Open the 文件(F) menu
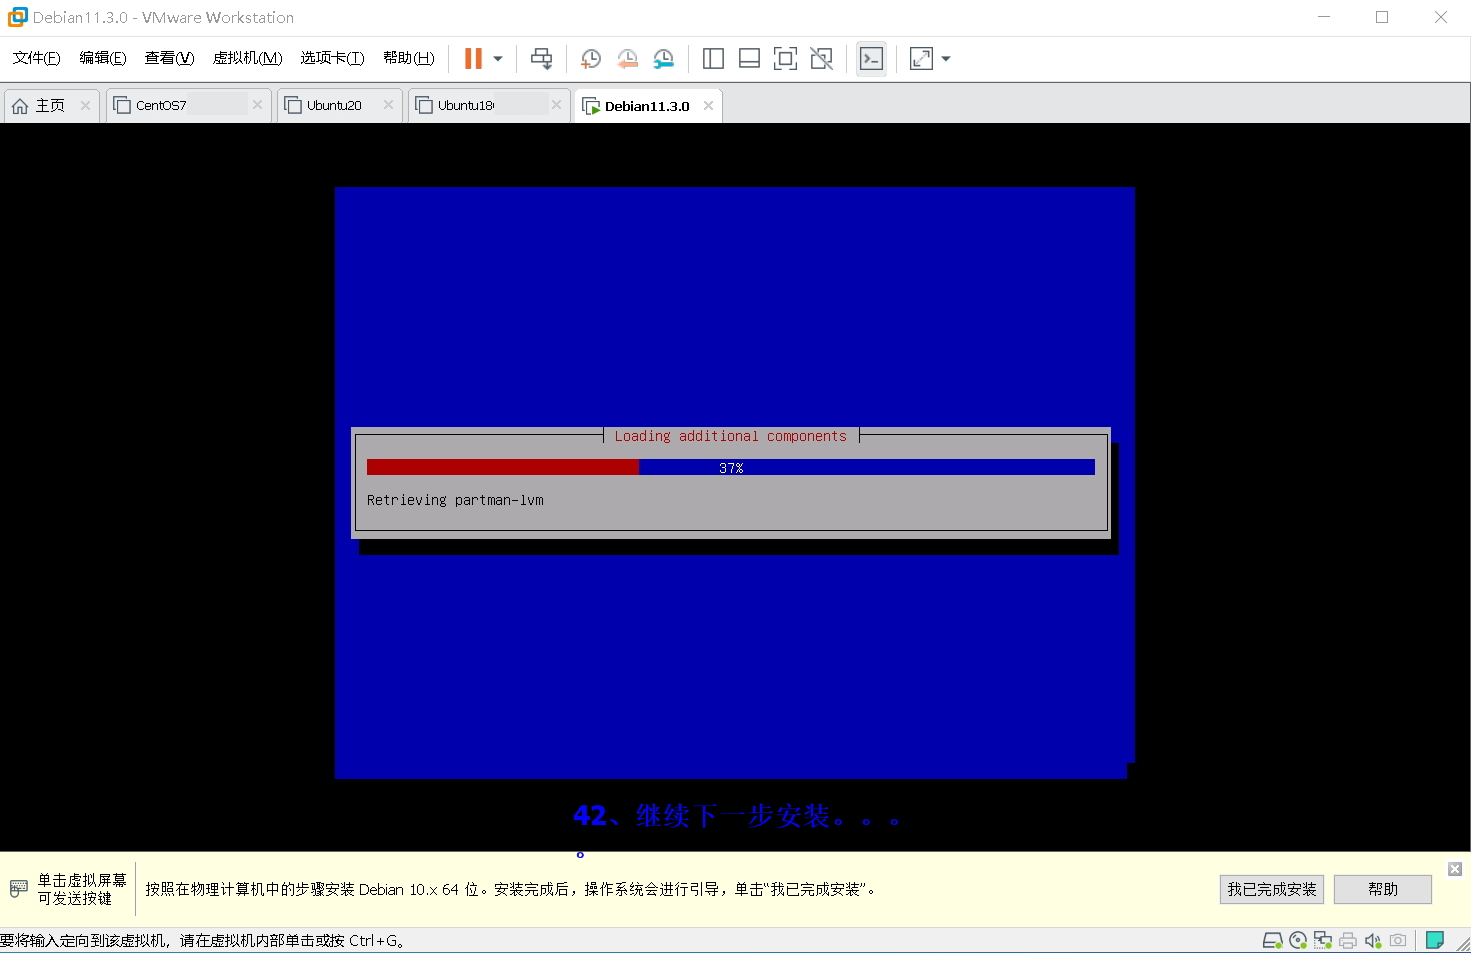1471x953 pixels. (x=36, y=58)
